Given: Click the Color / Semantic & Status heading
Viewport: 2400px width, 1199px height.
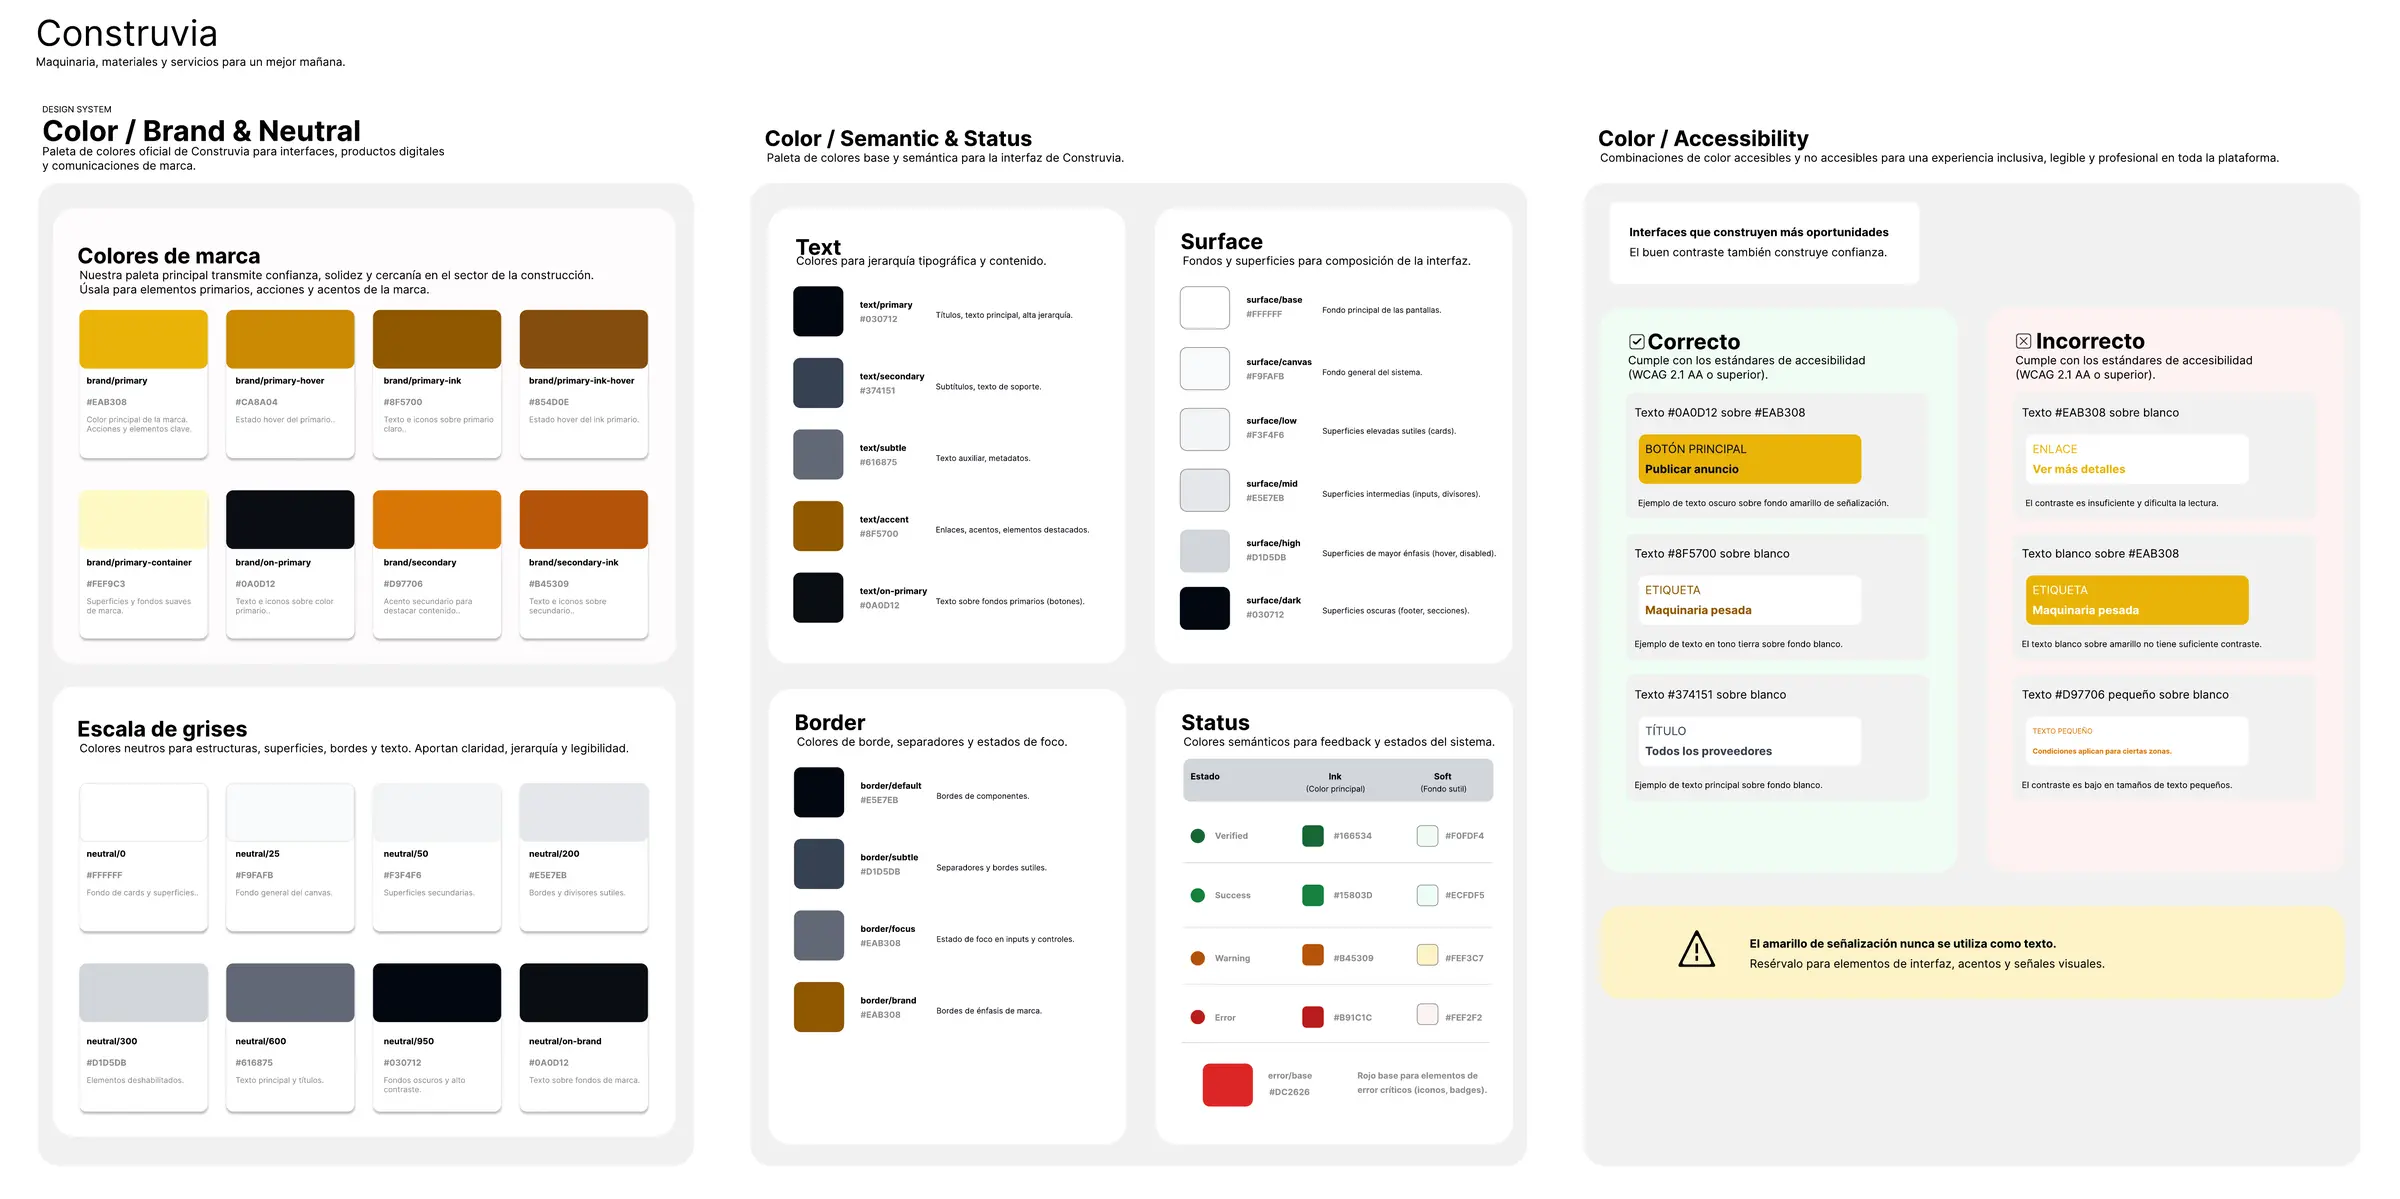Looking at the screenshot, I should [898, 139].
